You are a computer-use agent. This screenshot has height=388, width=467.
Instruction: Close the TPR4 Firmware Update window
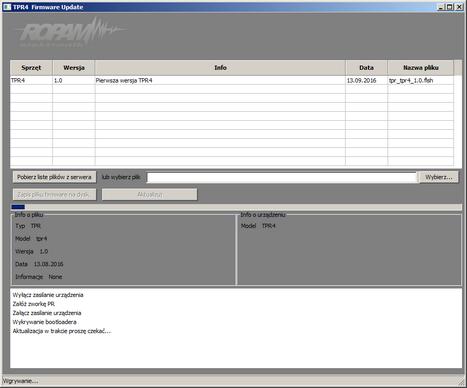tap(459, 7)
